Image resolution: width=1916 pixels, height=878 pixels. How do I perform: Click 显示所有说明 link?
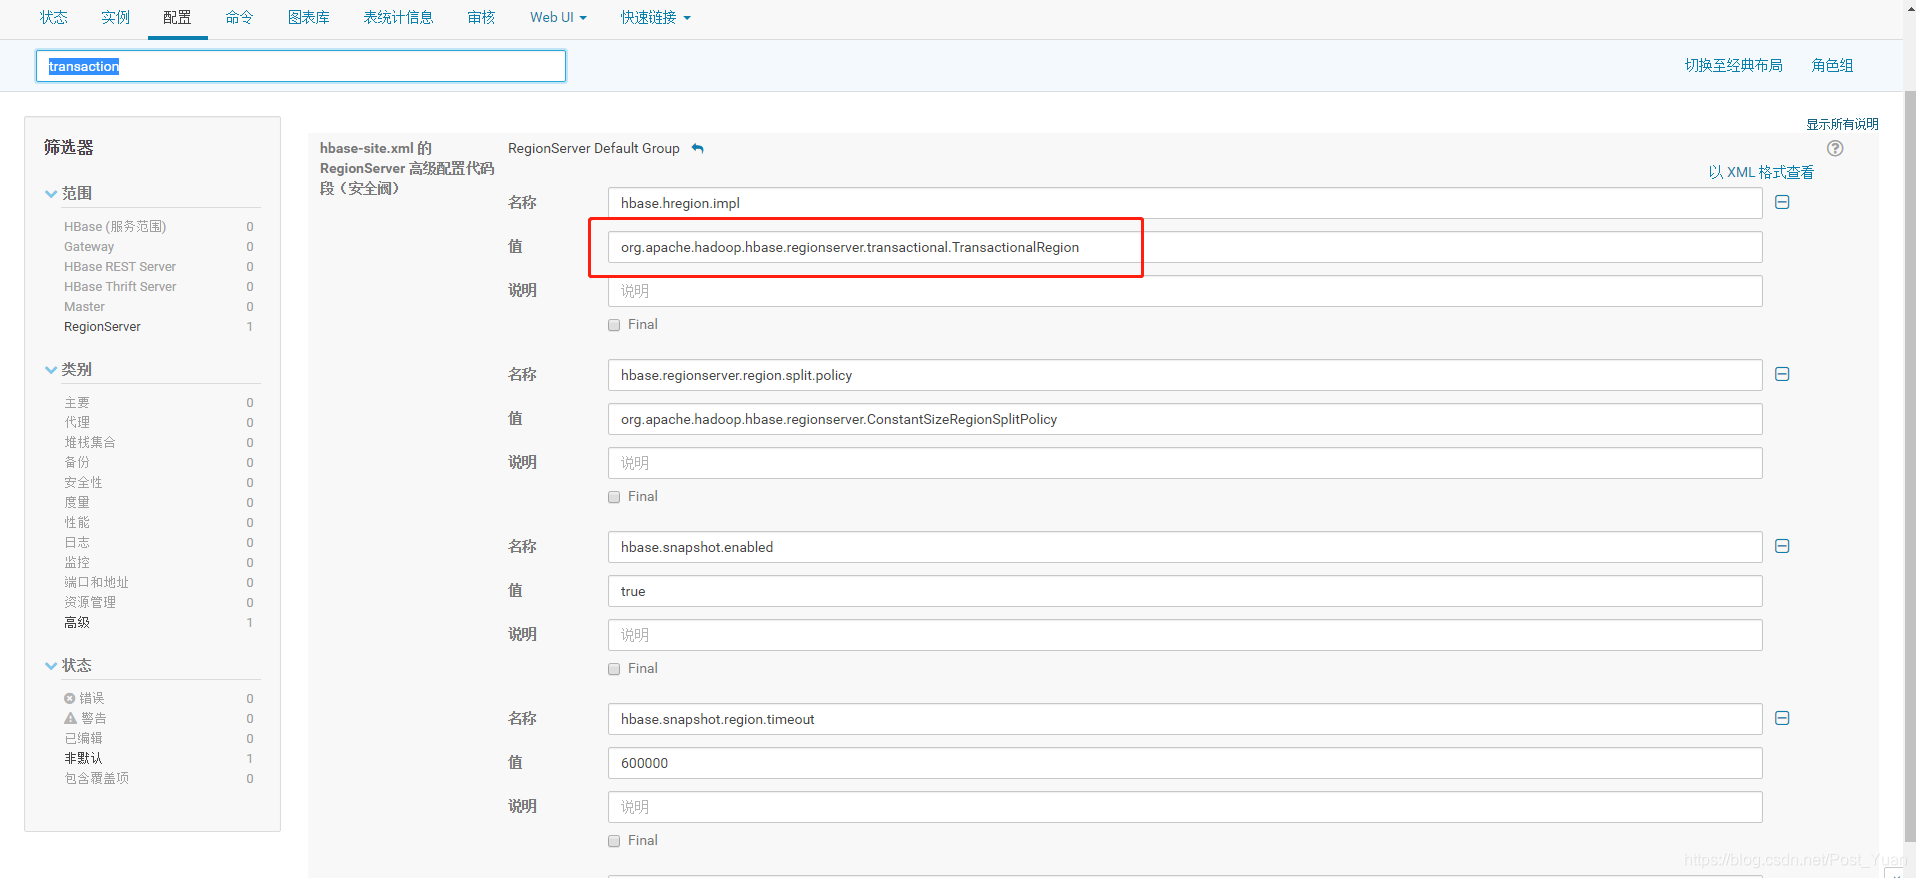(1842, 124)
